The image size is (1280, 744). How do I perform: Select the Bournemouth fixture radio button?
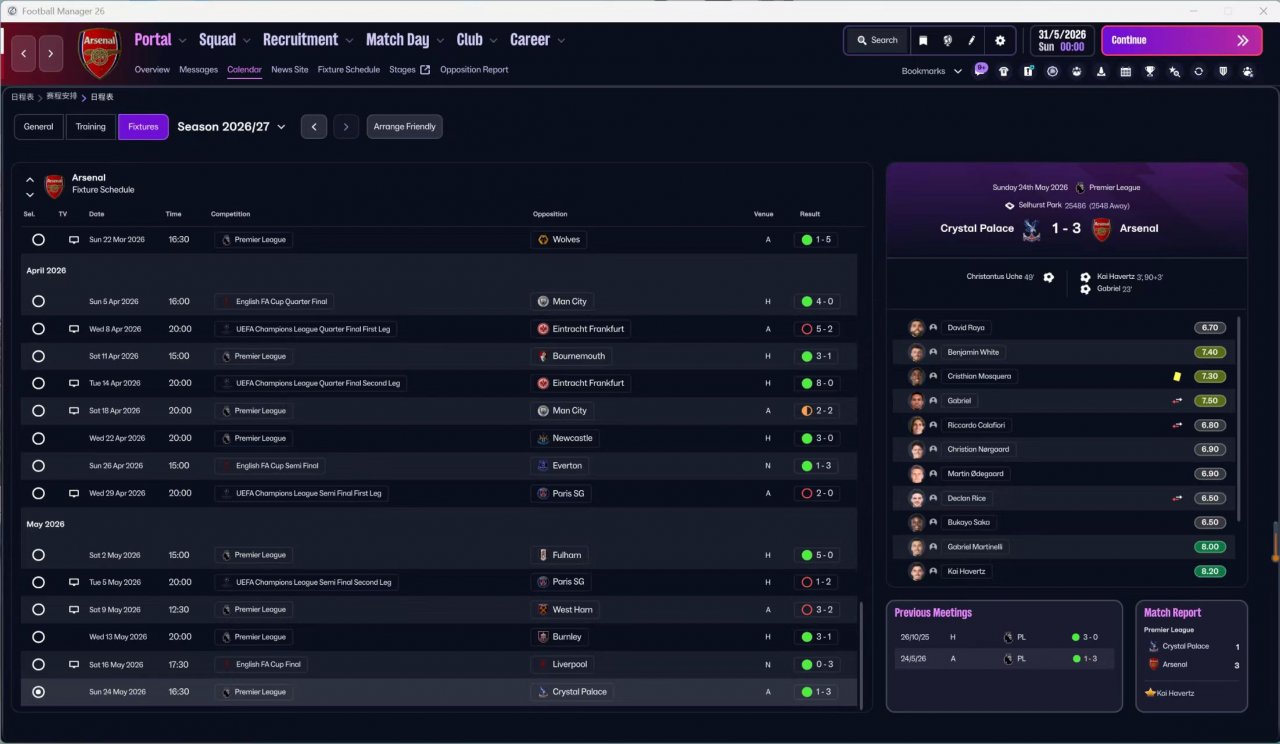[38, 356]
